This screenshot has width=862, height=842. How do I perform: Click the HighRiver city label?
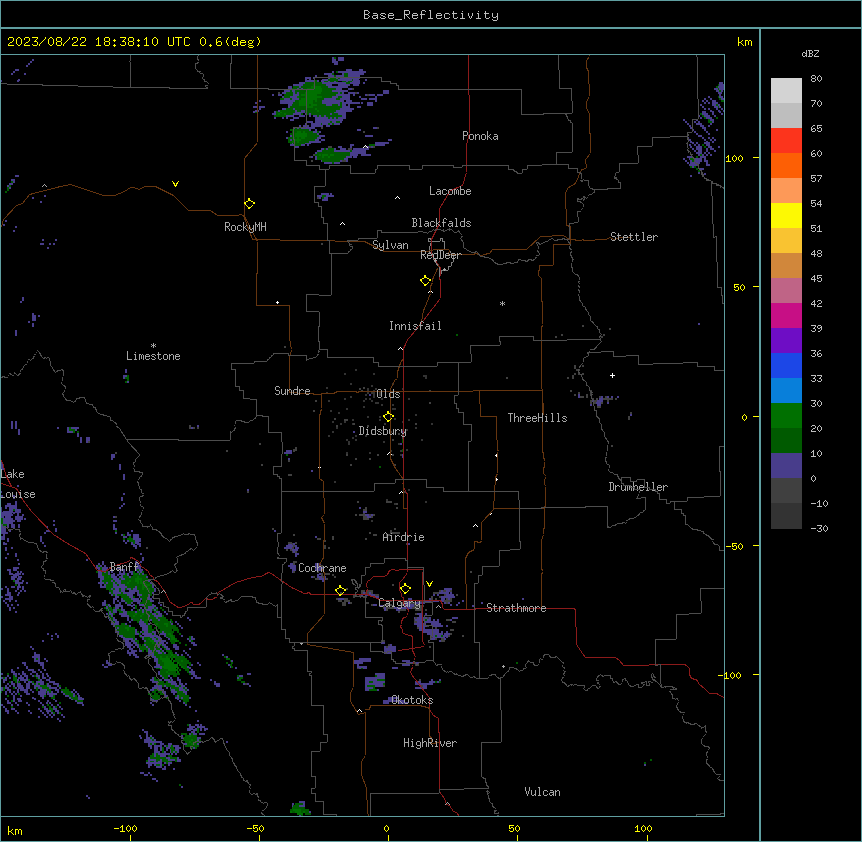click(430, 743)
